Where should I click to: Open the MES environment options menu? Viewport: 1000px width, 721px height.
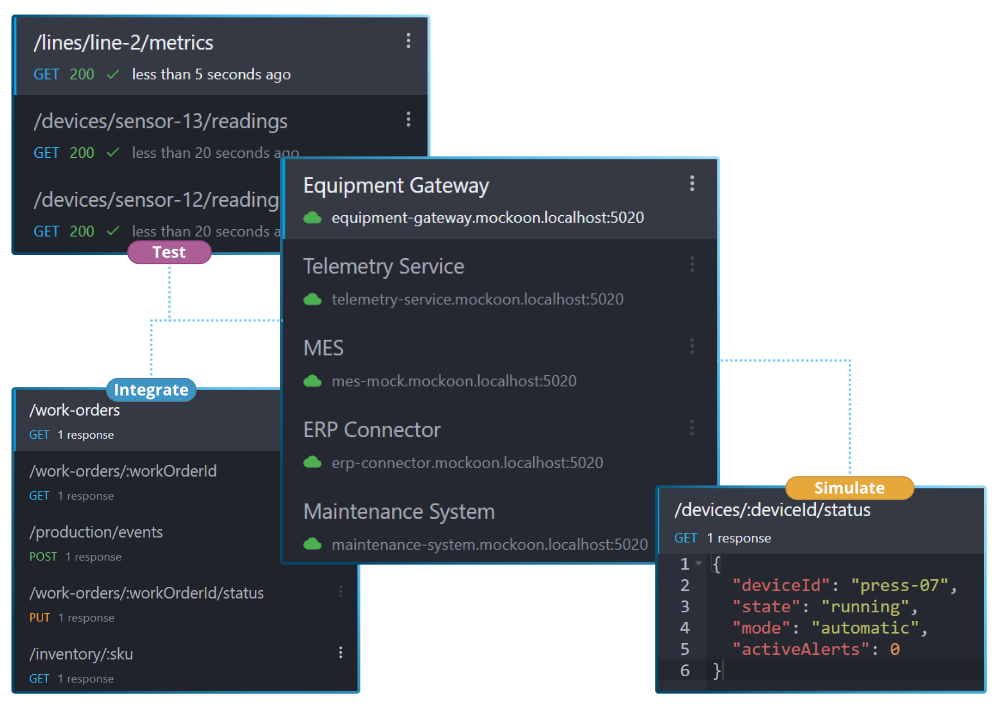(x=692, y=346)
